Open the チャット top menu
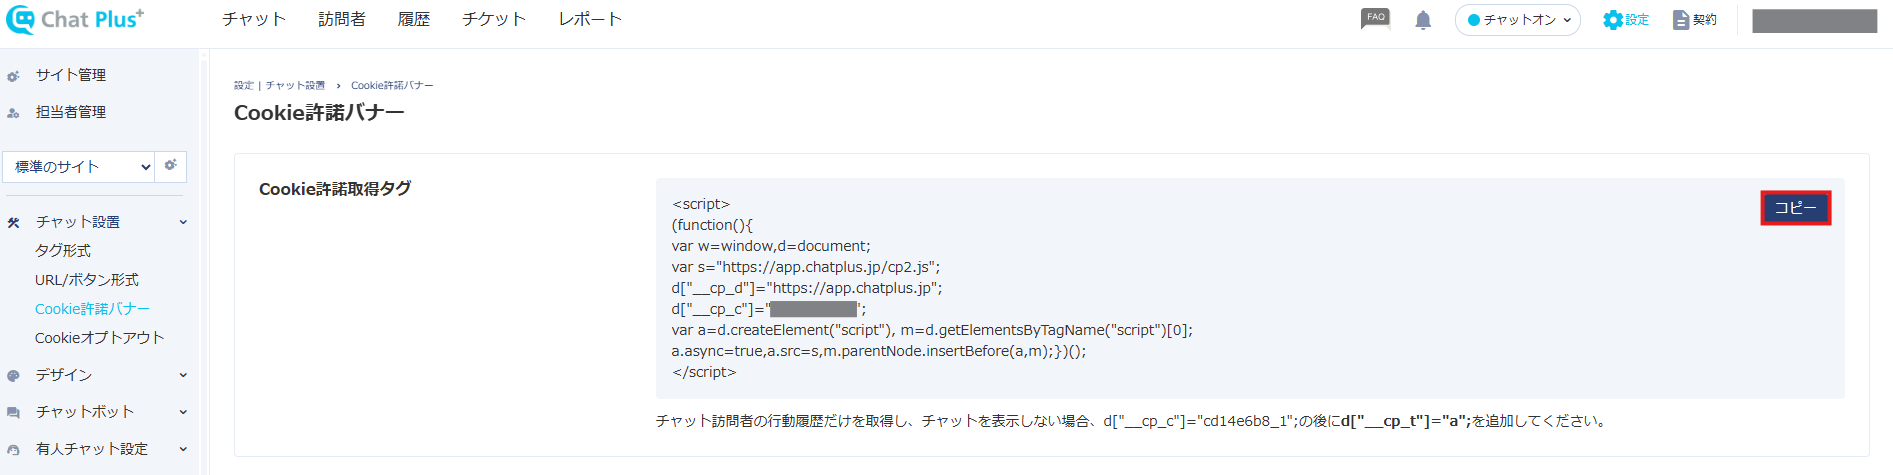 (x=254, y=19)
